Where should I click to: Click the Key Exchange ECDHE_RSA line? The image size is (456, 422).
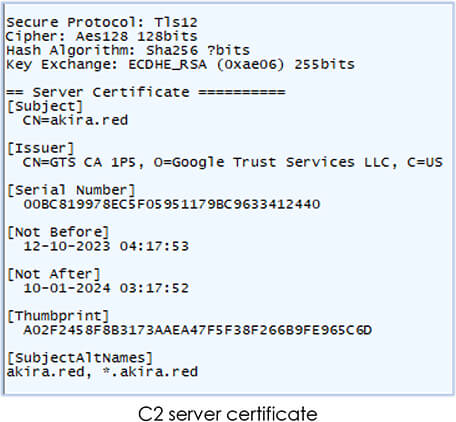[180, 64]
